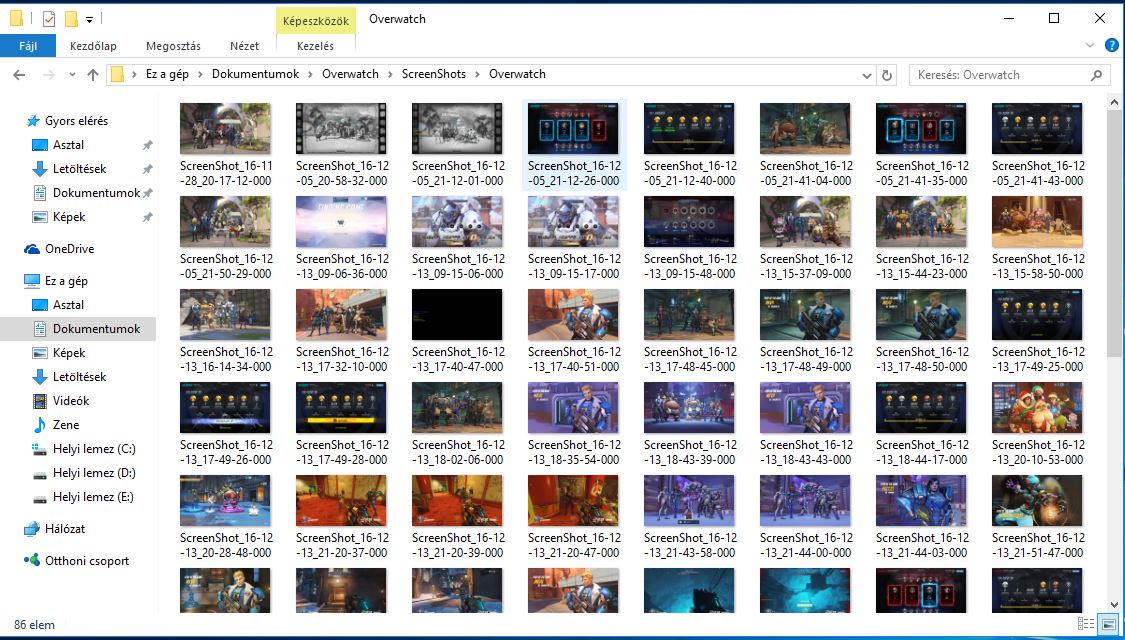Click the Forward navigation arrow
The height and width of the screenshot is (640, 1125).
pyautogui.click(x=49, y=75)
